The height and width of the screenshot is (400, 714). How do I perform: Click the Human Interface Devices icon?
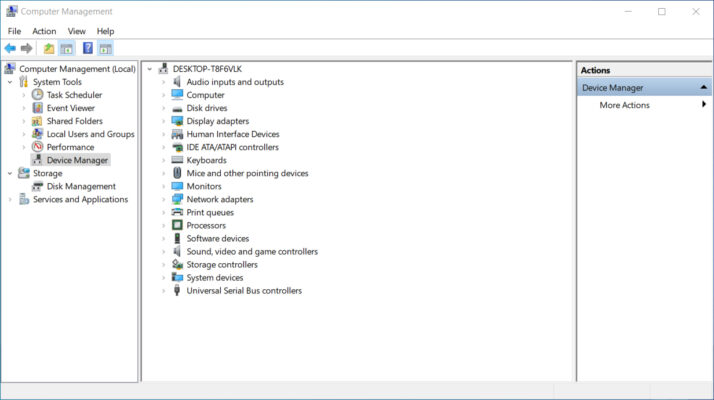pyautogui.click(x=177, y=134)
